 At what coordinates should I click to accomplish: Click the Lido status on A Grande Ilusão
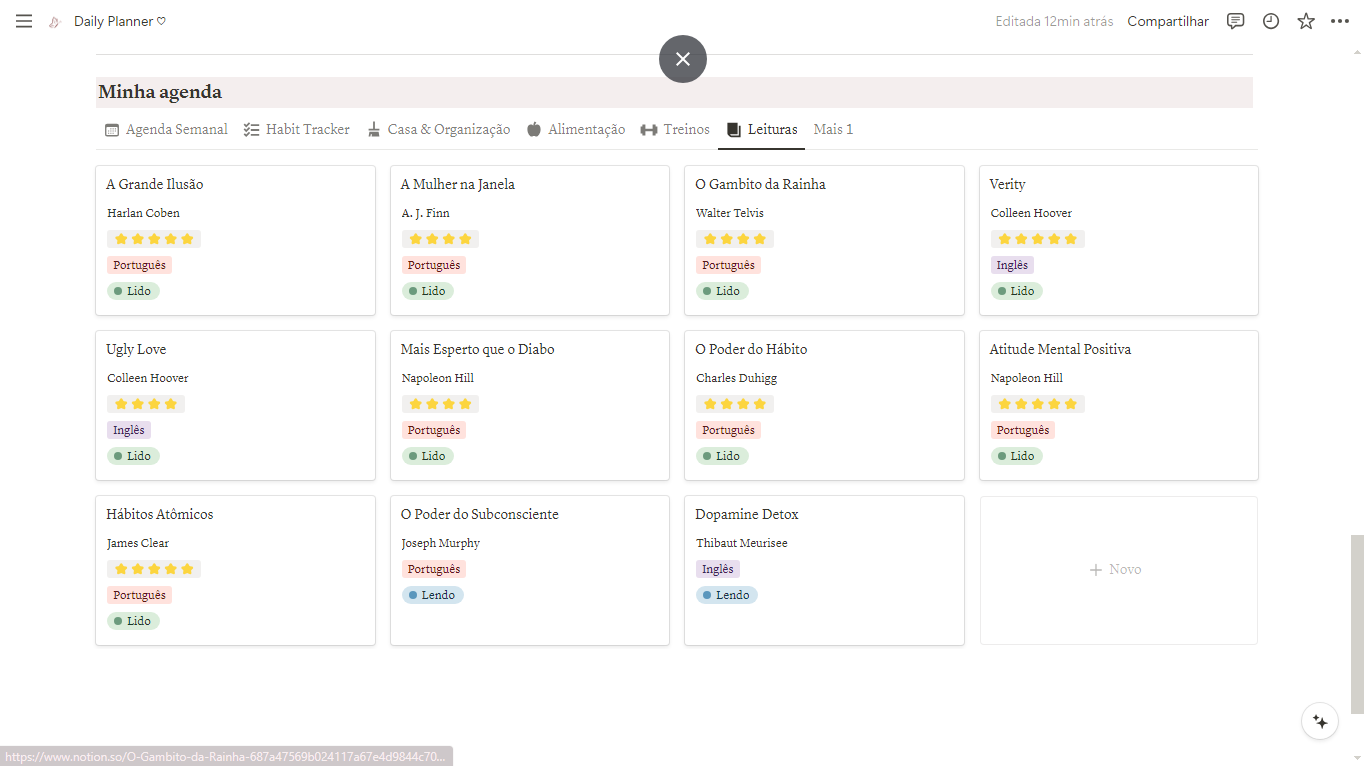pyautogui.click(x=133, y=291)
